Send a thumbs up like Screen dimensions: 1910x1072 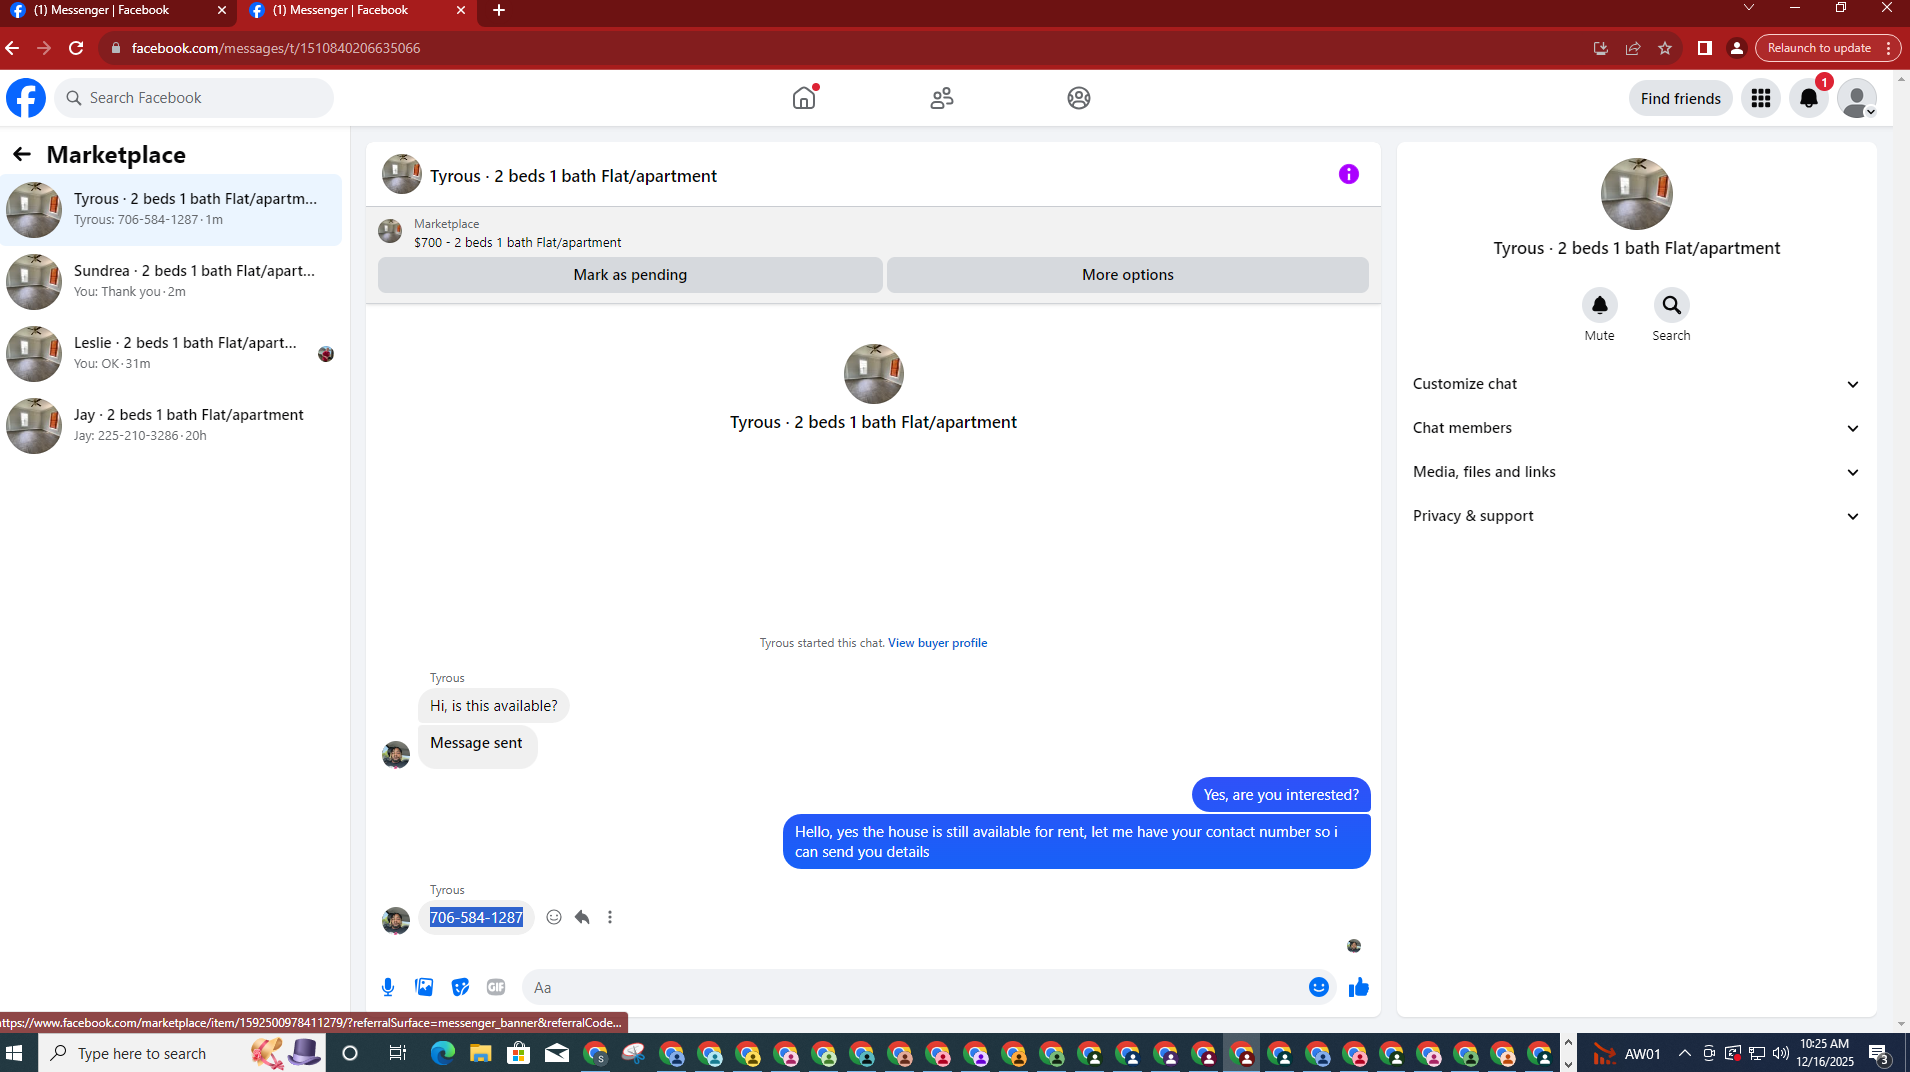pyautogui.click(x=1358, y=987)
